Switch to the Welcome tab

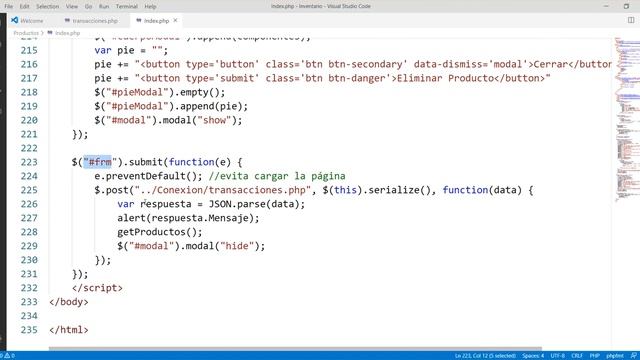(28, 20)
